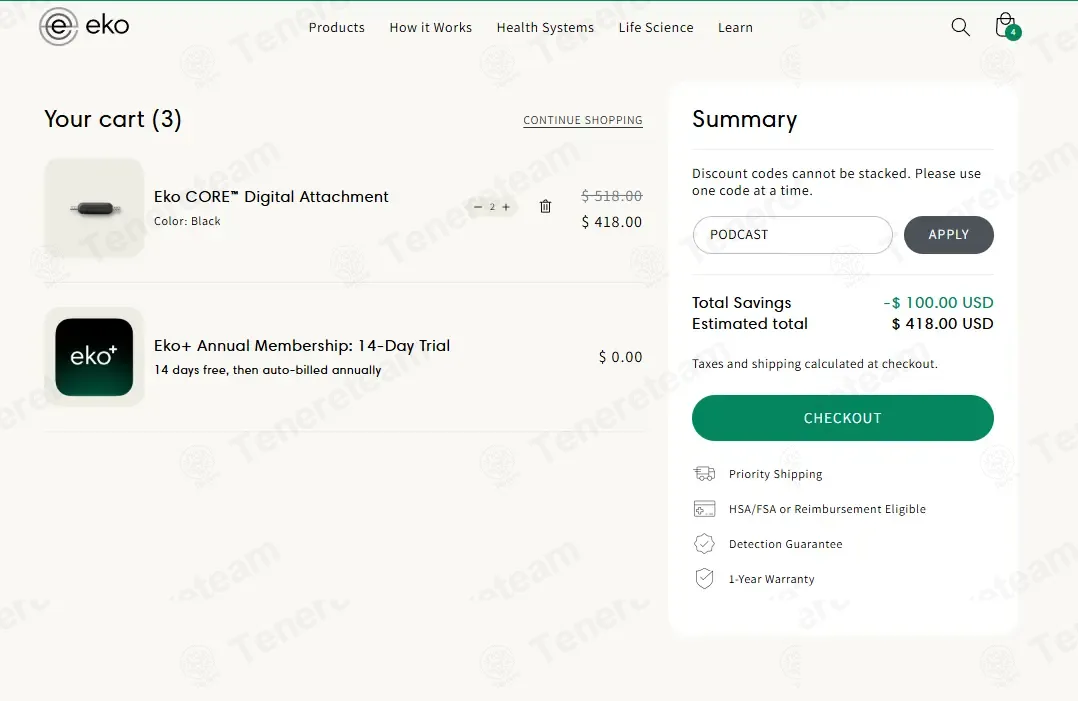Open the How it Works menu

[430, 27]
